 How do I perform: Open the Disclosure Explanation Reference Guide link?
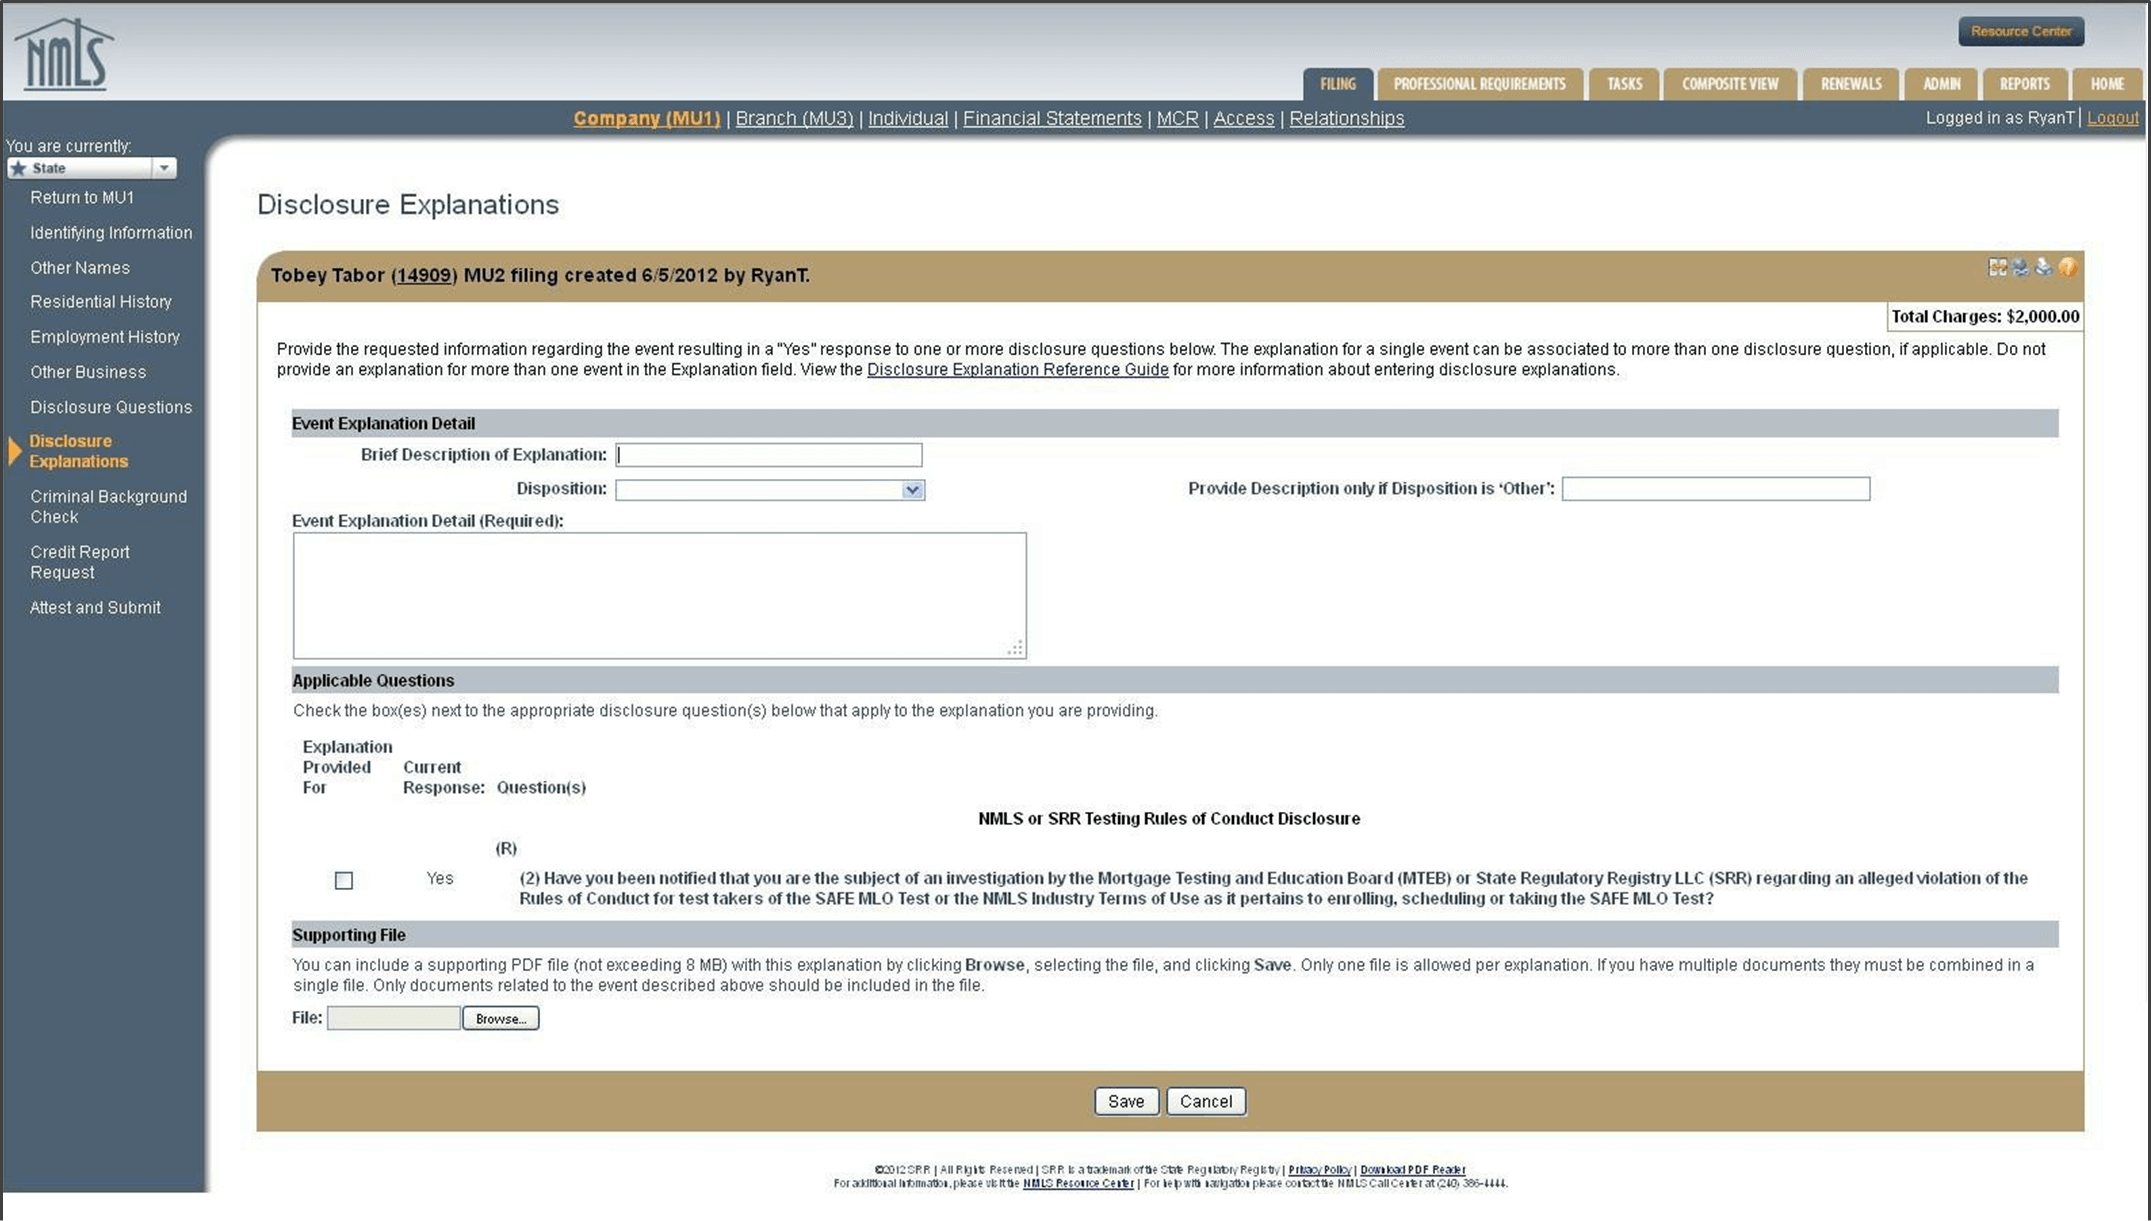point(1017,369)
